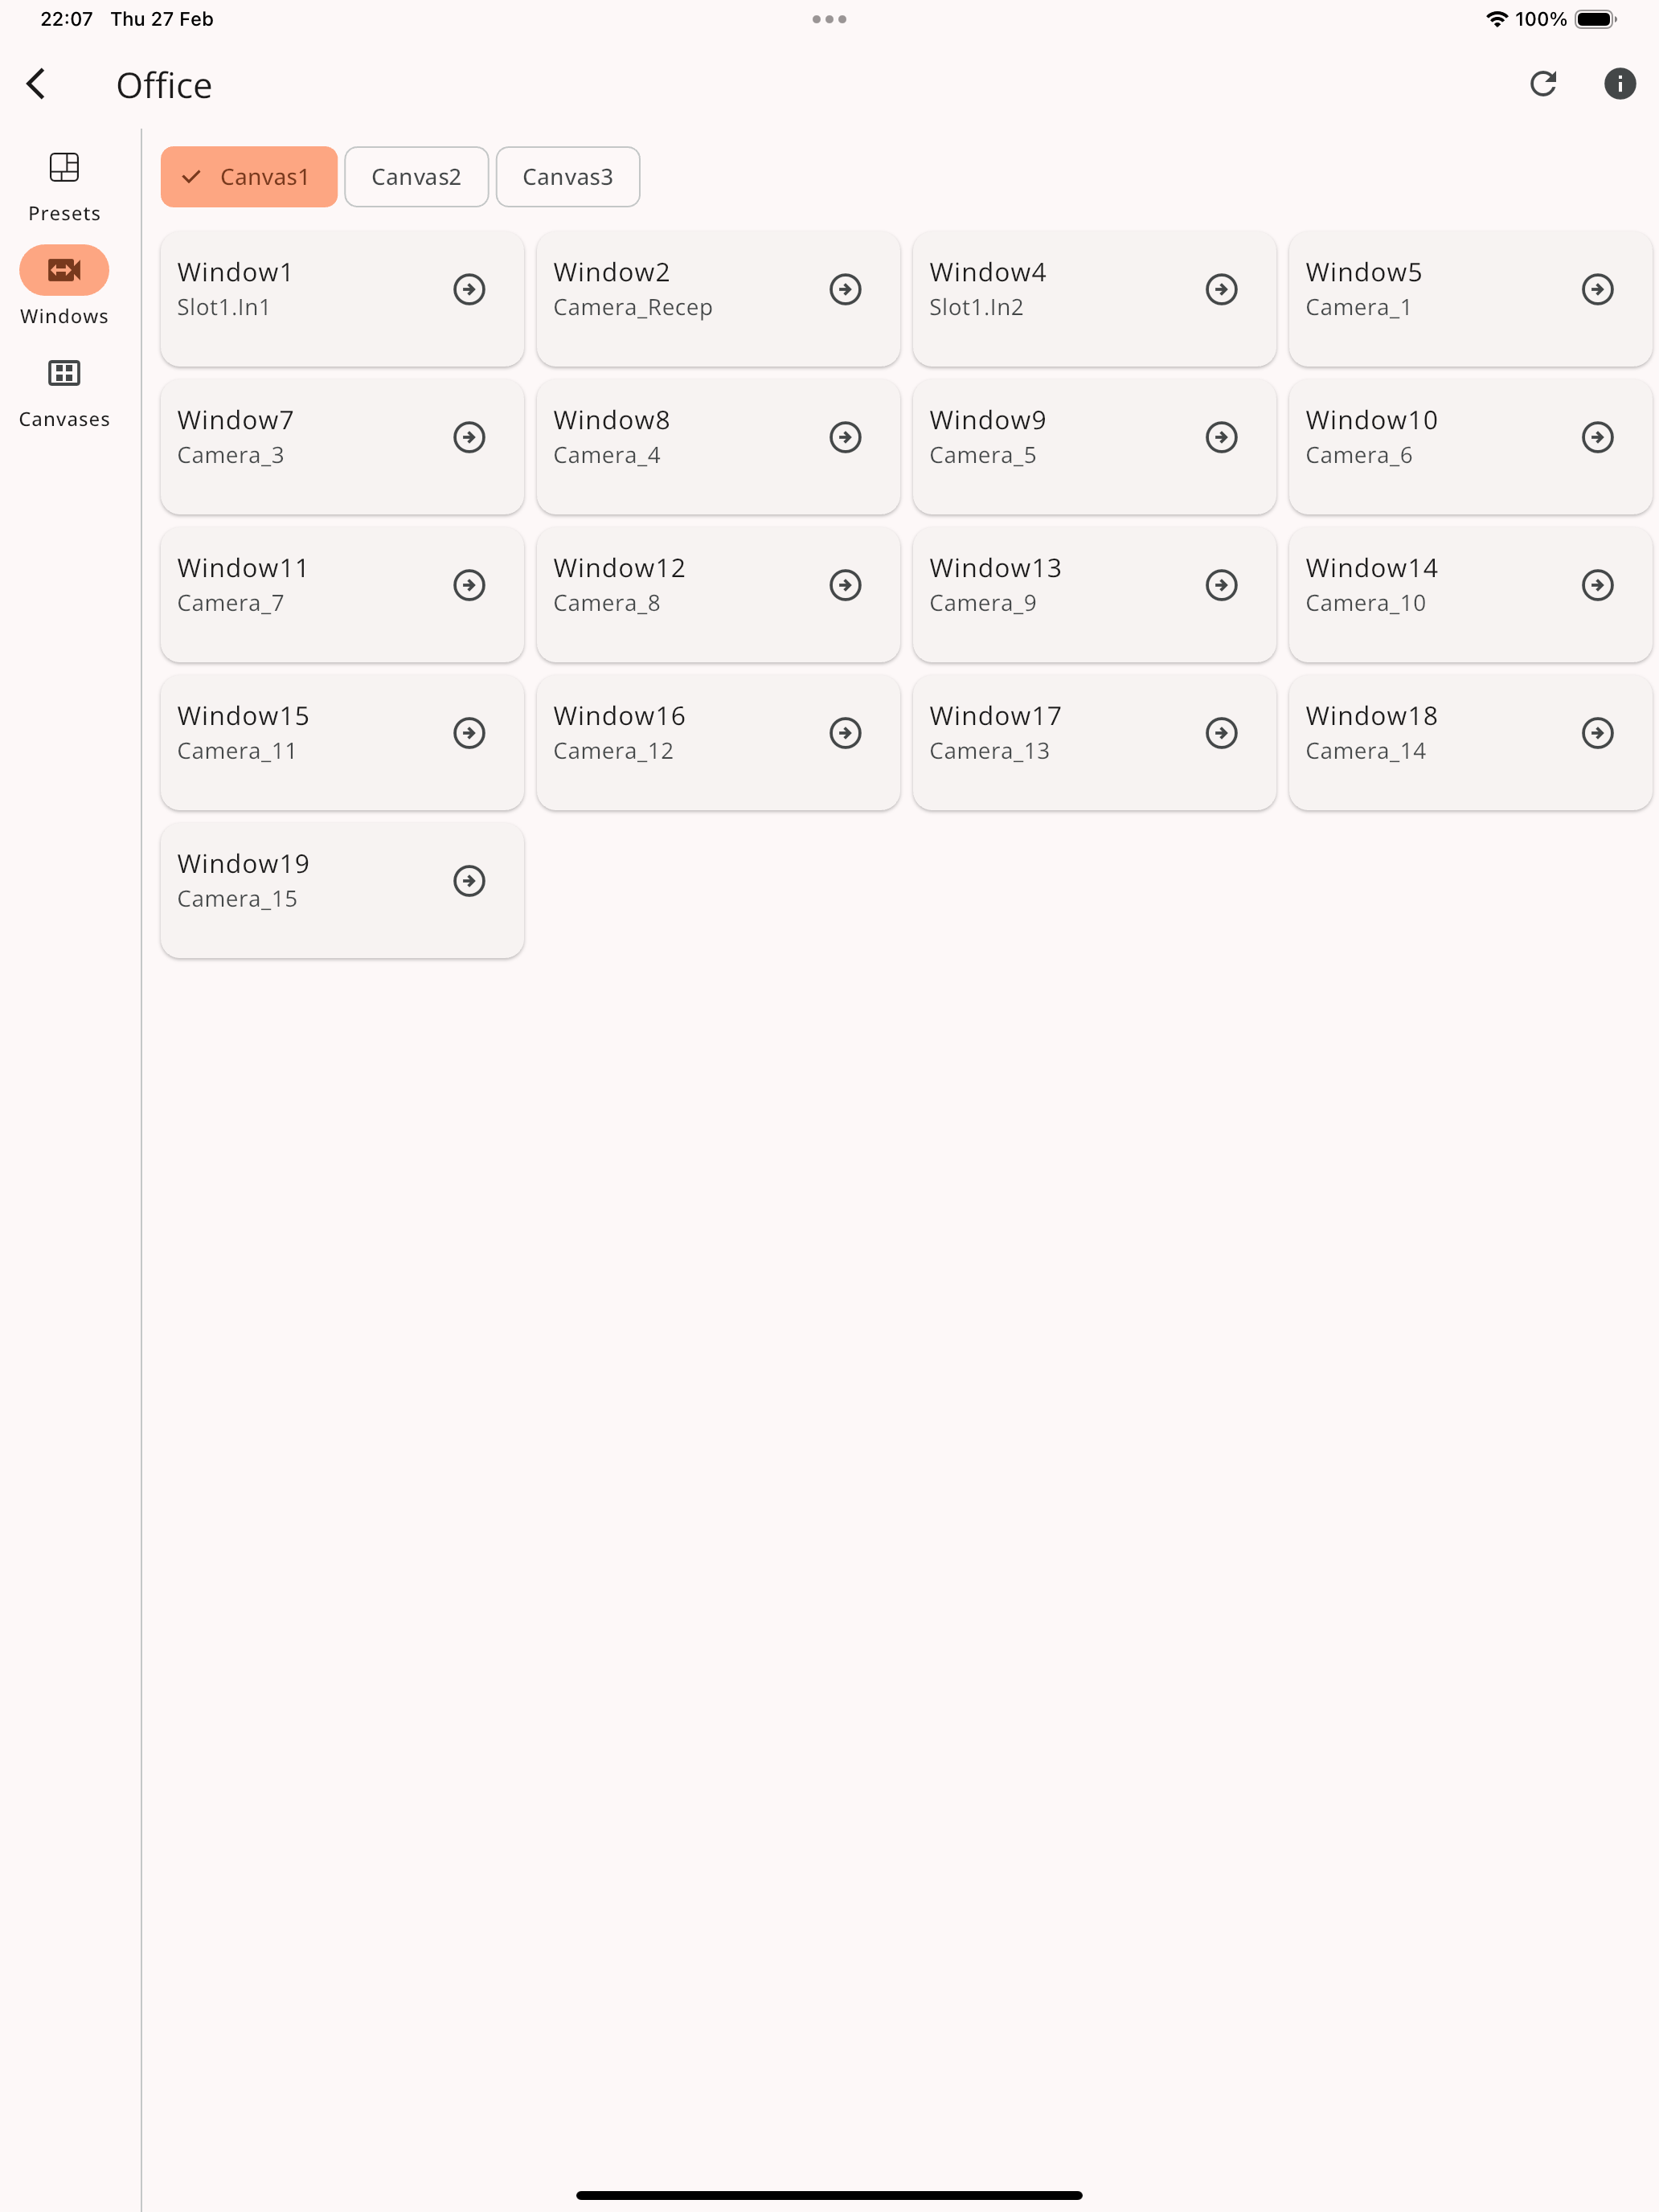This screenshot has height=2212, width=1659.
Task: Open Window11 source arrow icon
Action: 469,585
